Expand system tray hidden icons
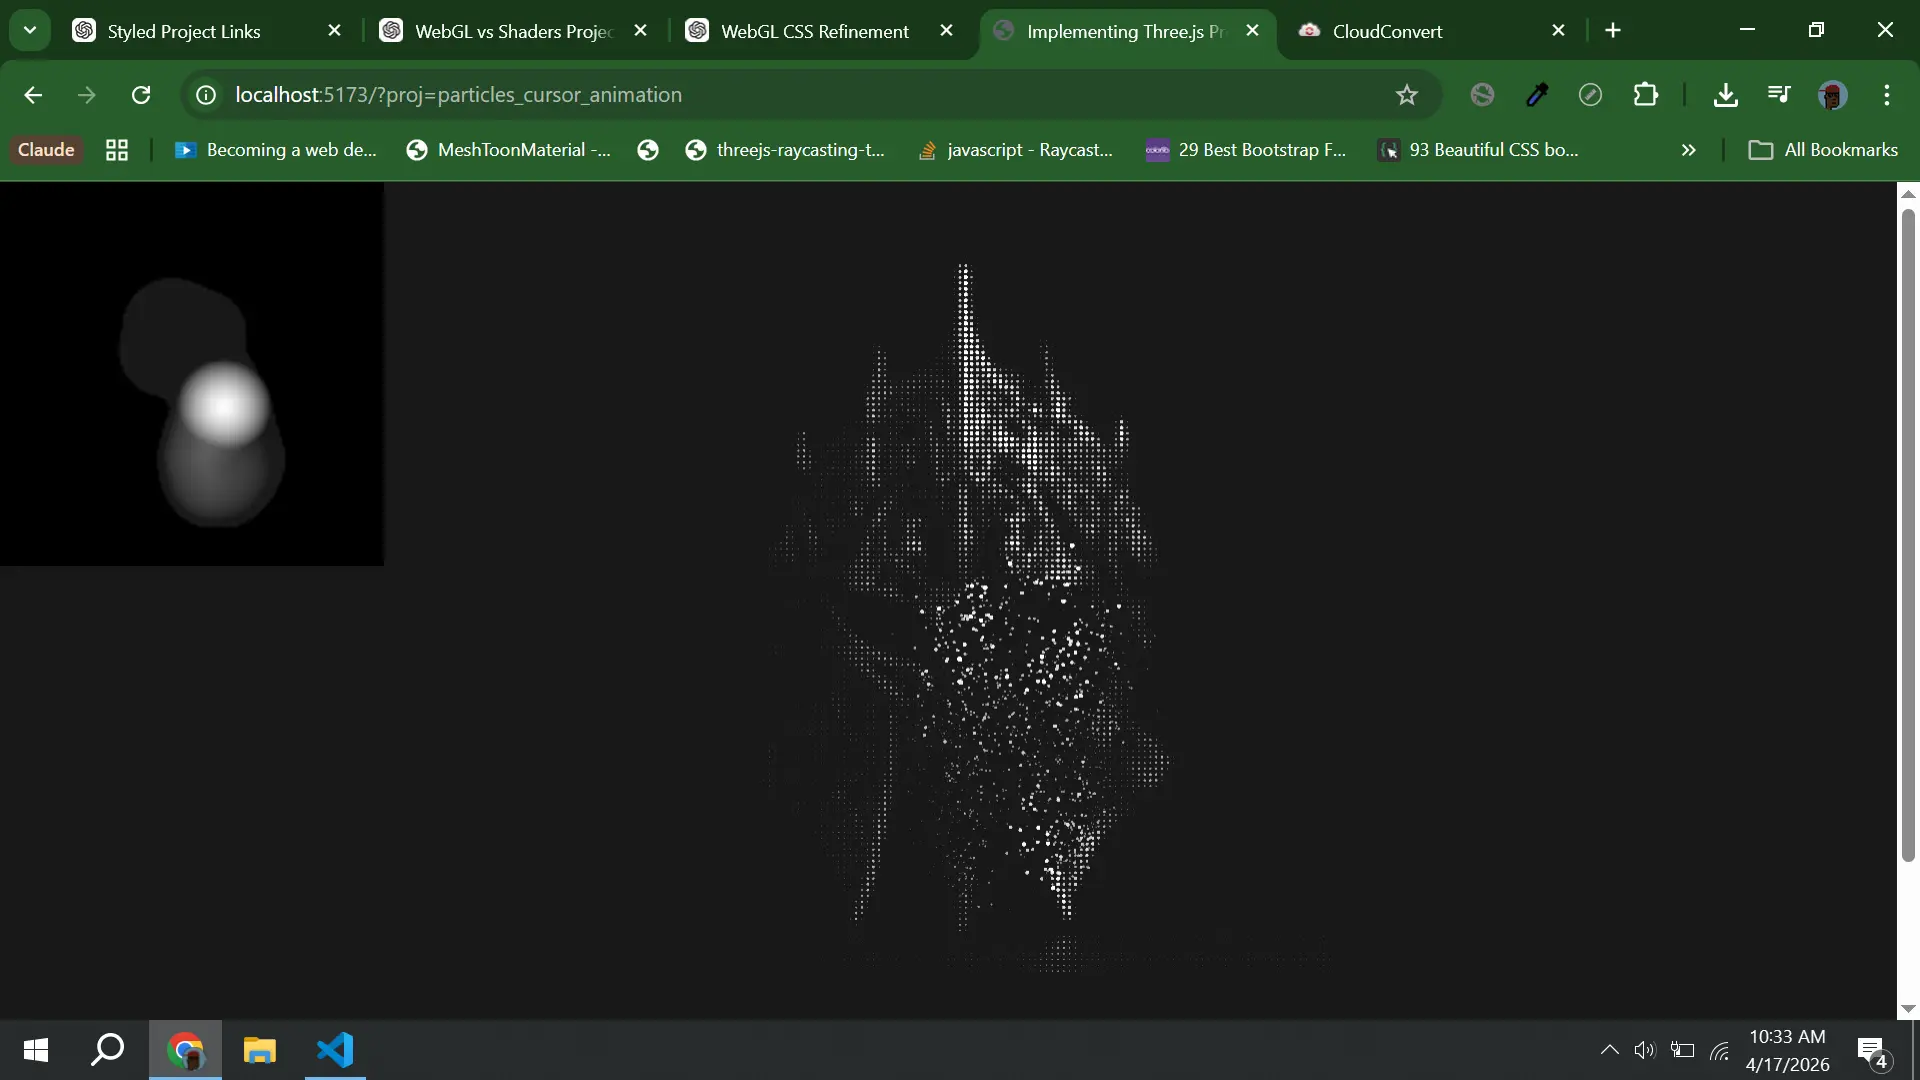1920x1080 pixels. [1609, 1050]
